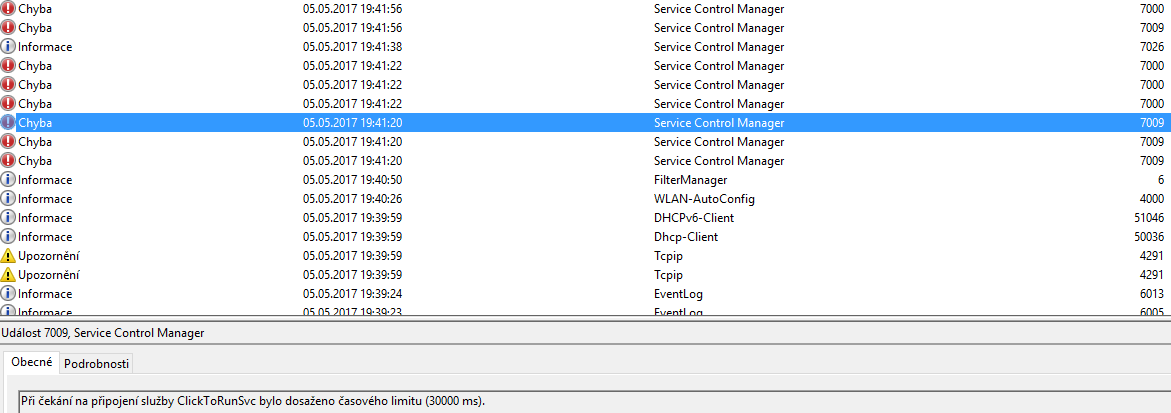This screenshot has width=1171, height=413.
Task: Click information icon of event 7026 row
Action: click(x=9, y=47)
